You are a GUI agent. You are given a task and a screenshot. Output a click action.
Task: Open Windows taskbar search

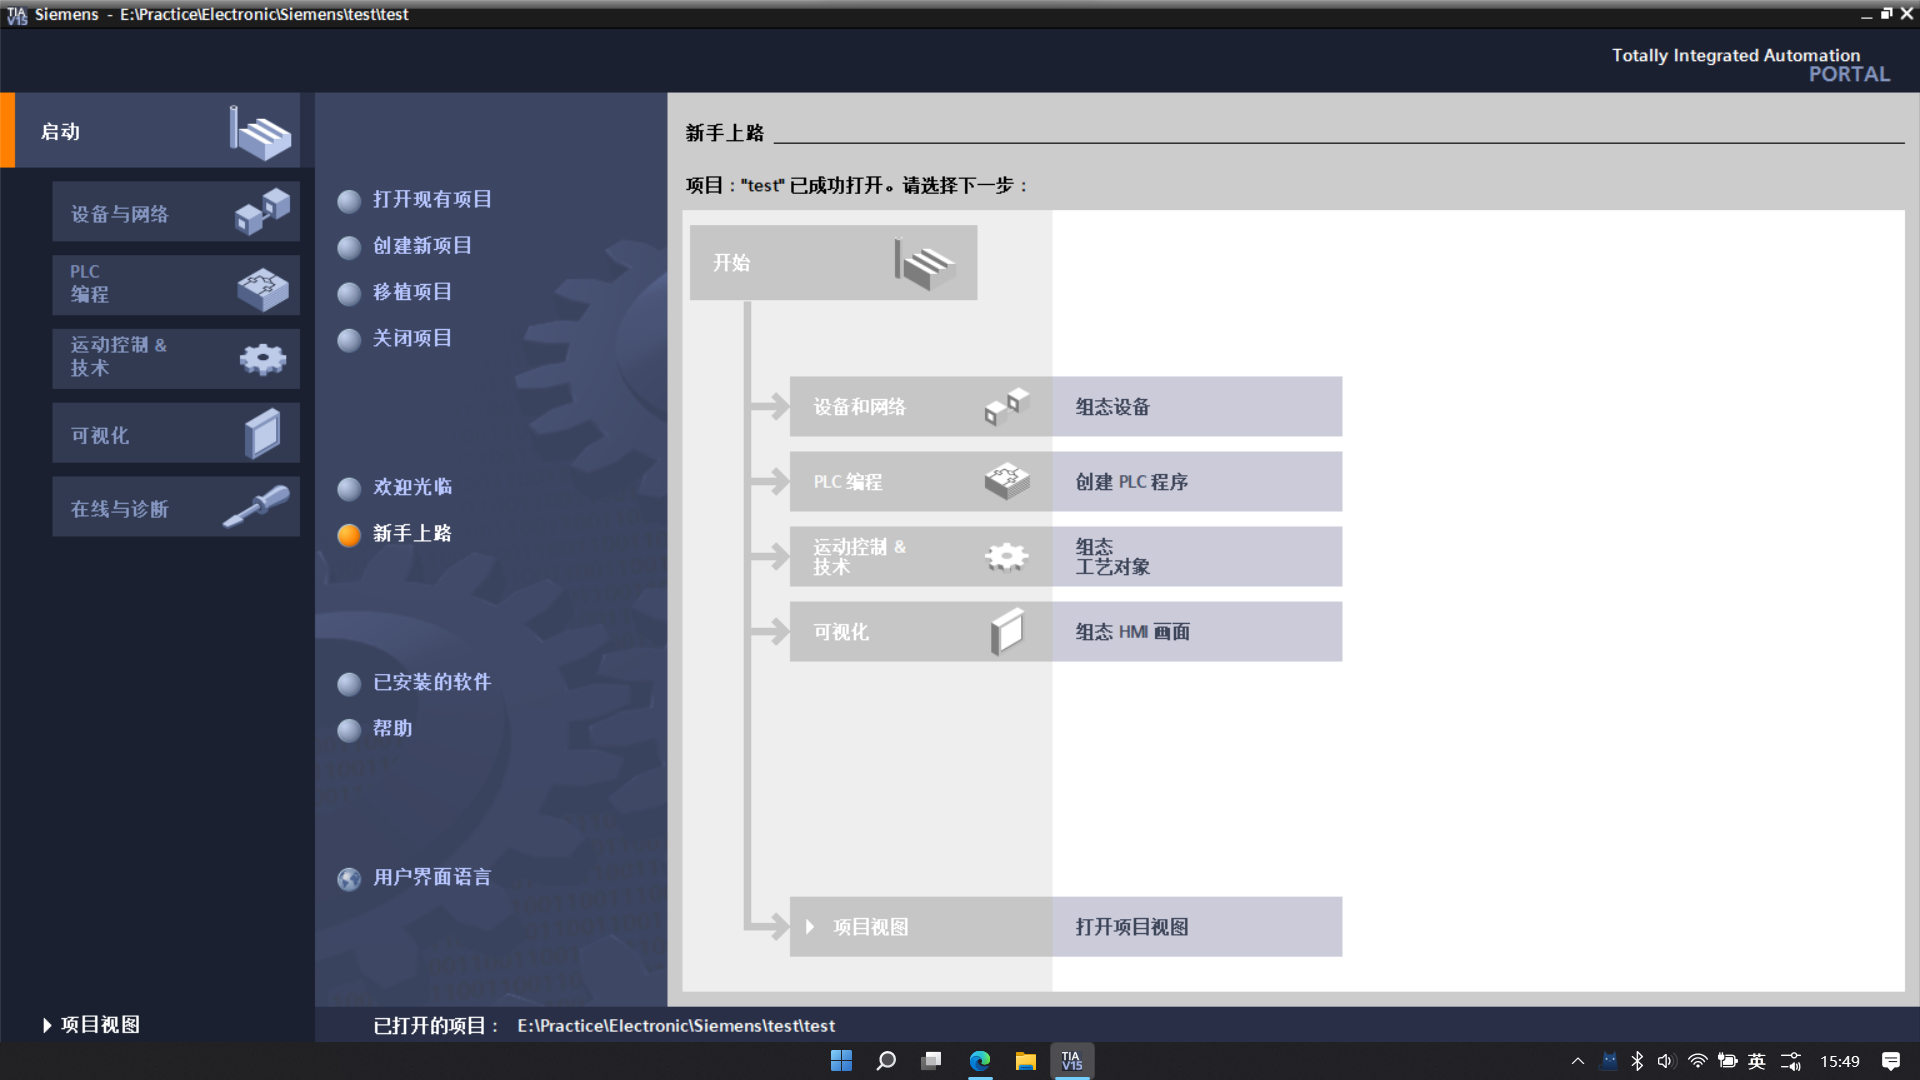point(886,1061)
